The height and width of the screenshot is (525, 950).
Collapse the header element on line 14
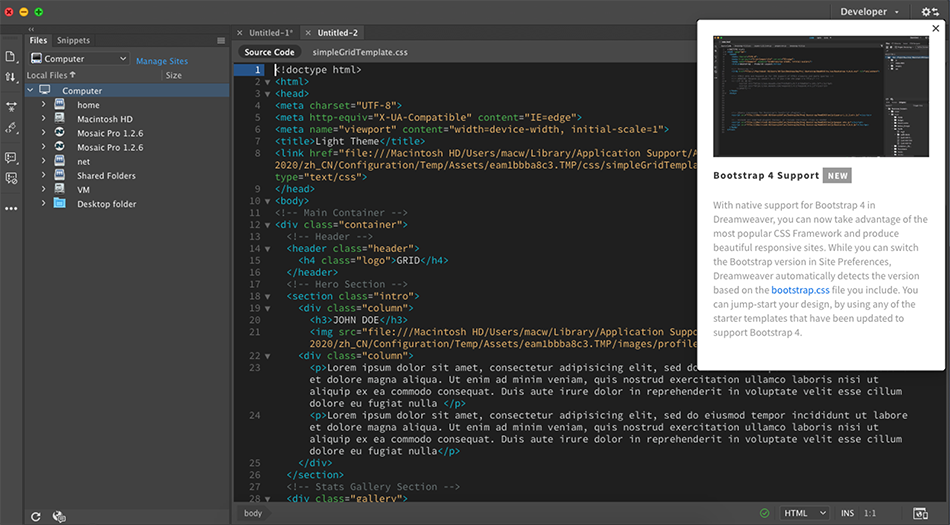[268, 249]
